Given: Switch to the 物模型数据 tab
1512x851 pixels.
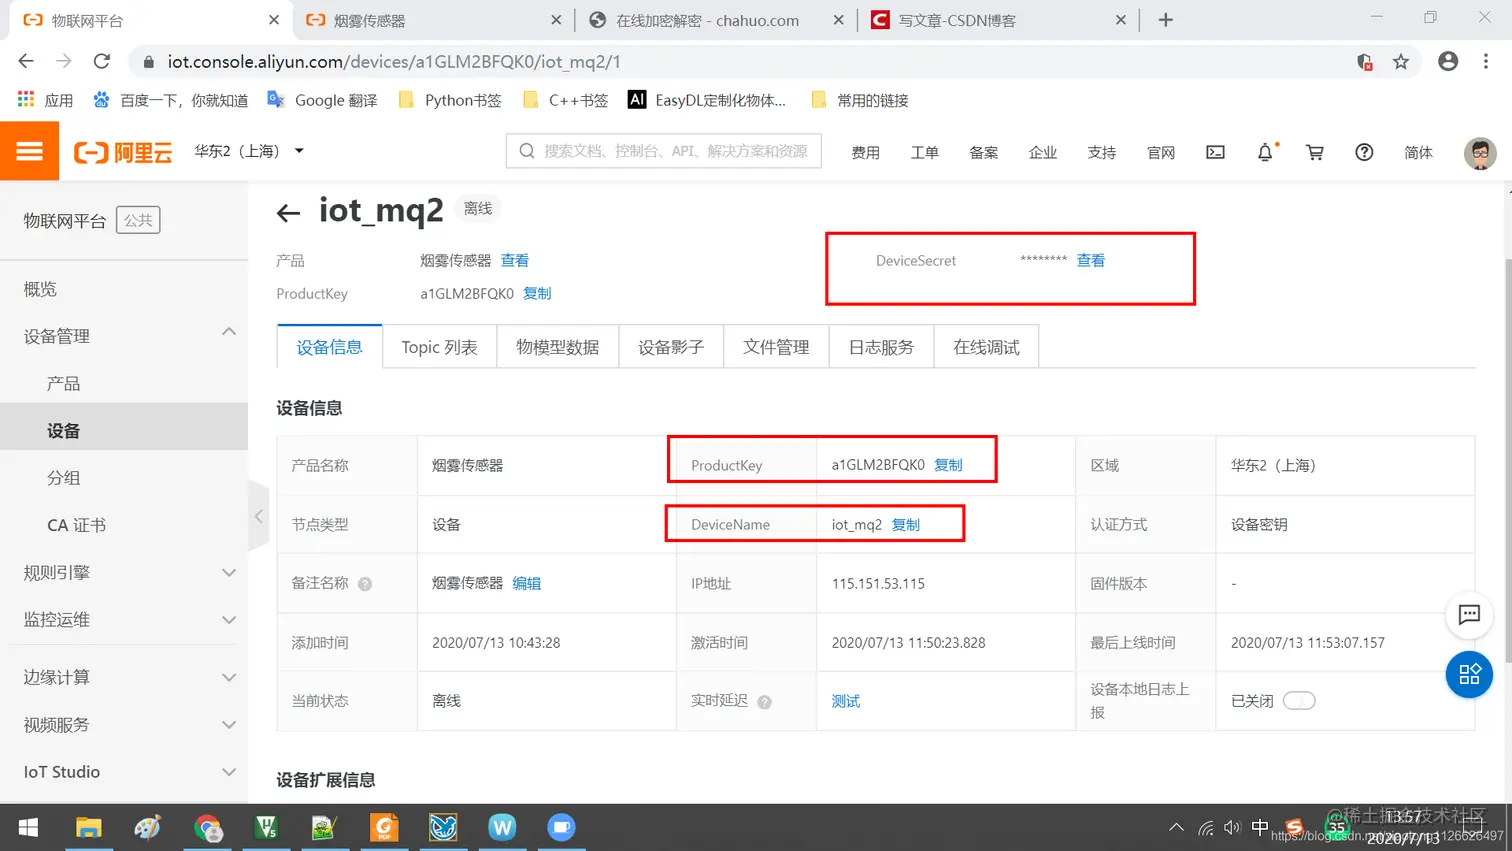Looking at the screenshot, I should click(x=557, y=347).
